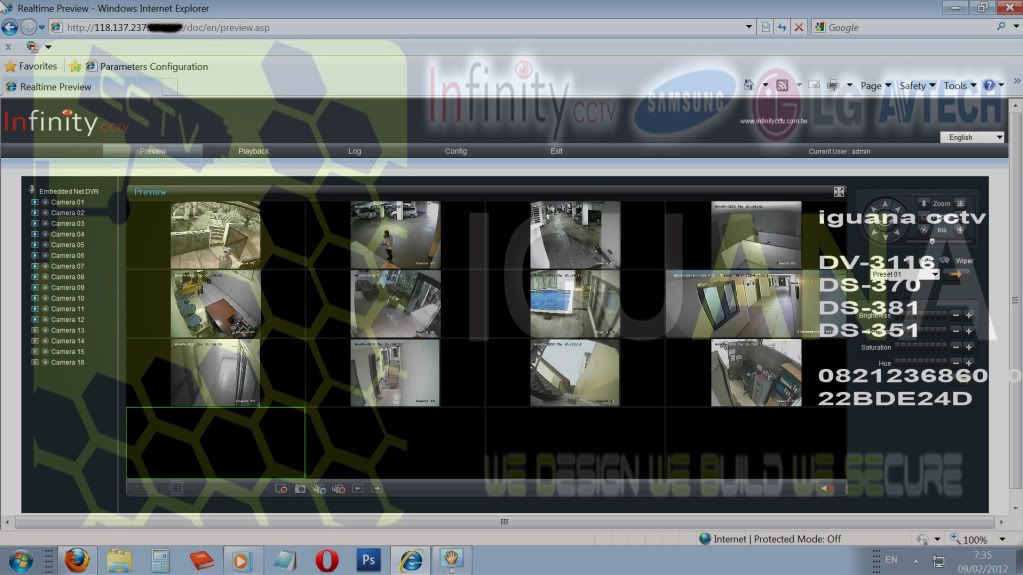Toggle live view circle for Camera 05
The height and width of the screenshot is (575, 1023).
click(x=45, y=245)
